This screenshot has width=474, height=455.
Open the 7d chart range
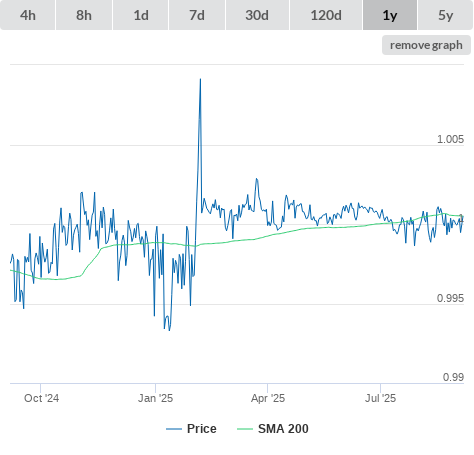[x=197, y=15]
